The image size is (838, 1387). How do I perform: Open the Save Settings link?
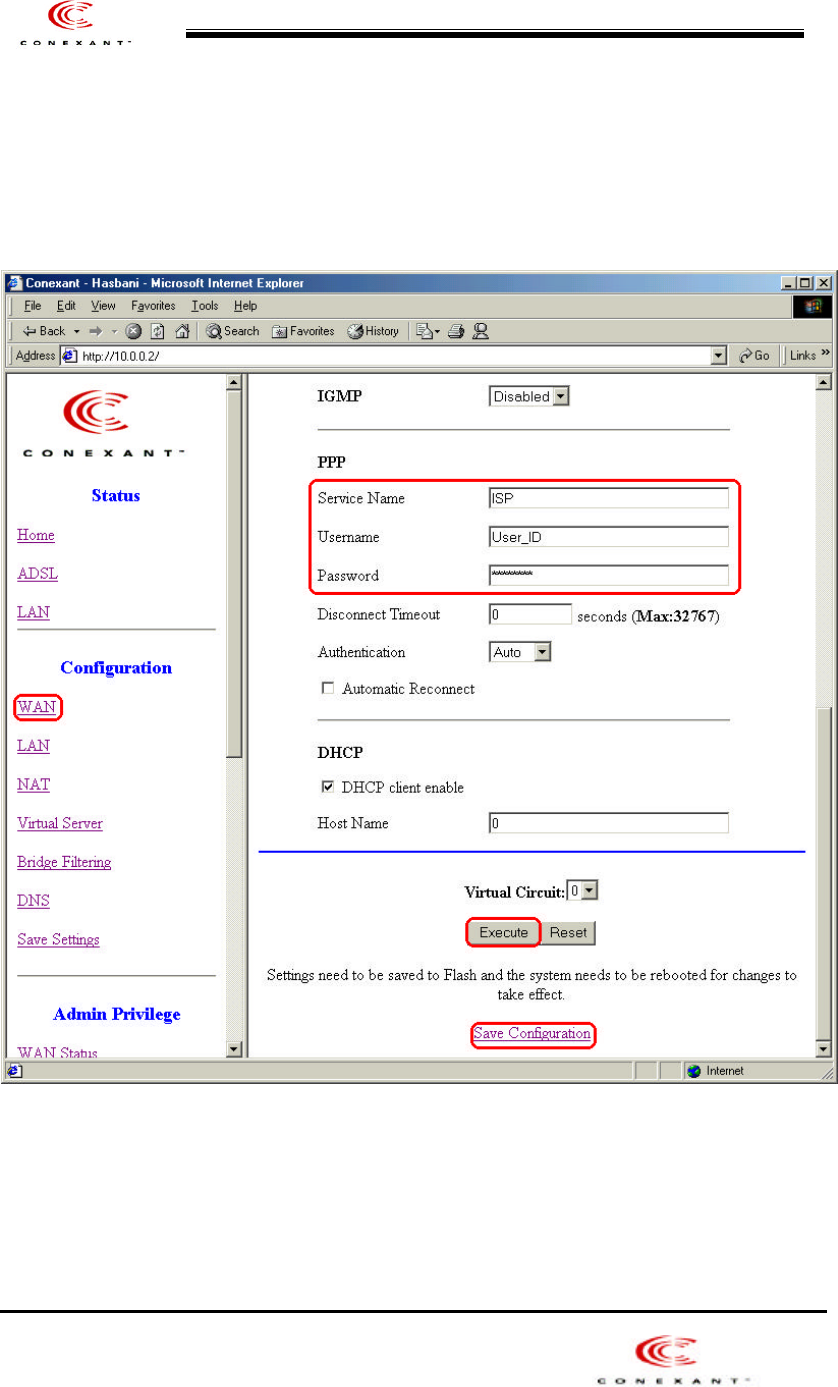click(x=58, y=939)
